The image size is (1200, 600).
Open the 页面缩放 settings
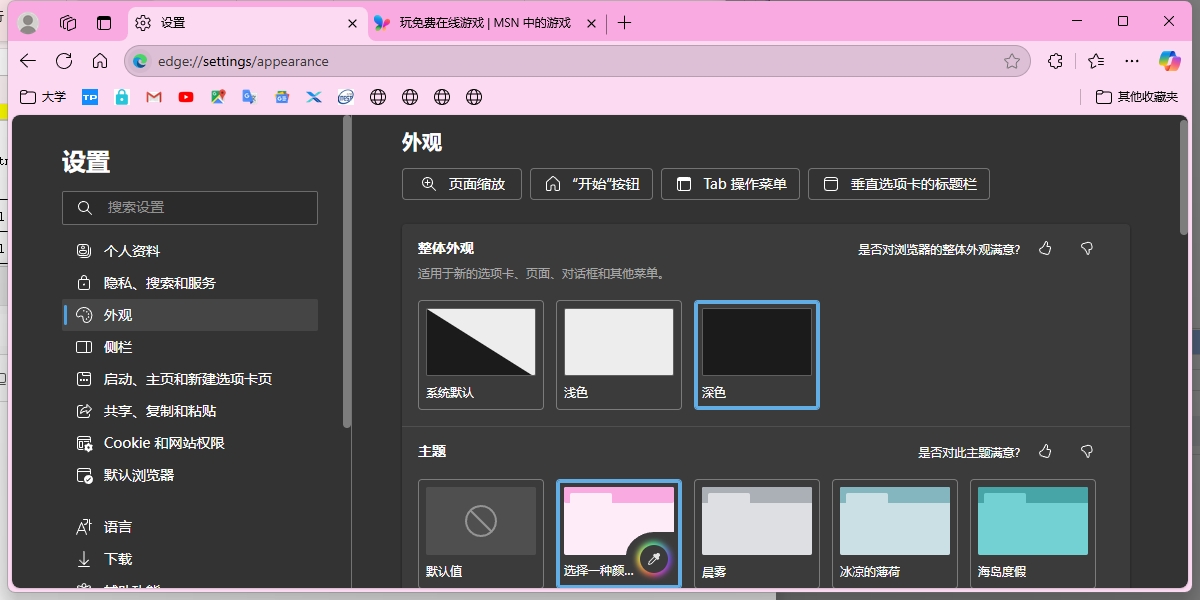pyautogui.click(x=461, y=183)
